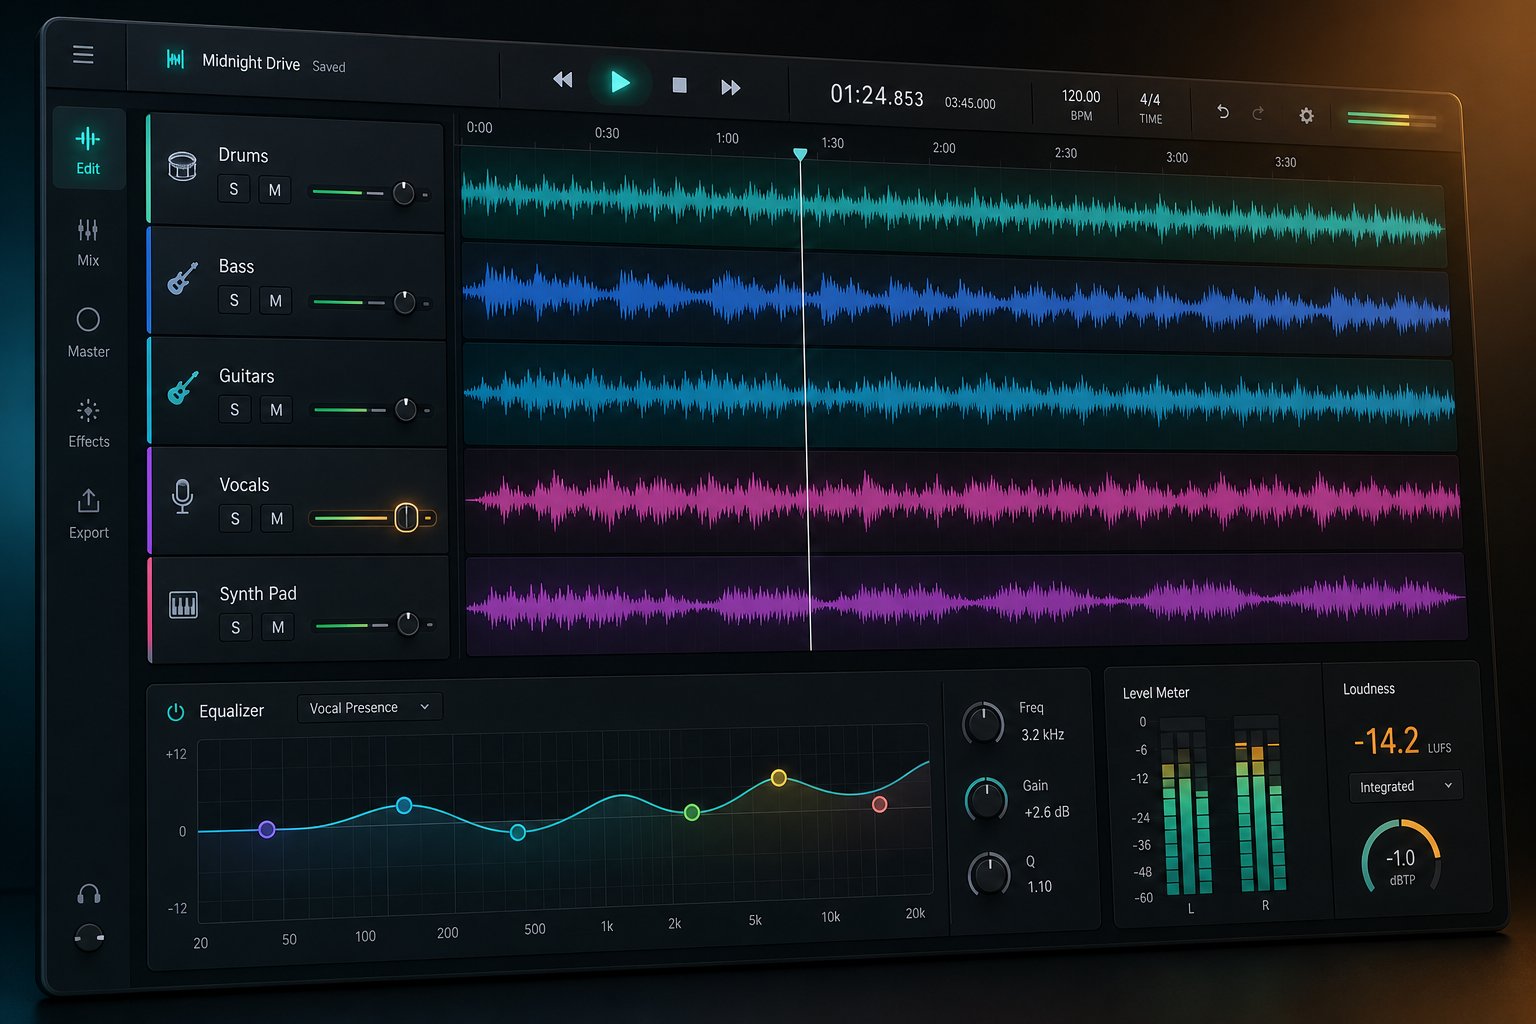Viewport: 1536px width, 1024px height.
Task: Click the green Play button
Action: 619,82
